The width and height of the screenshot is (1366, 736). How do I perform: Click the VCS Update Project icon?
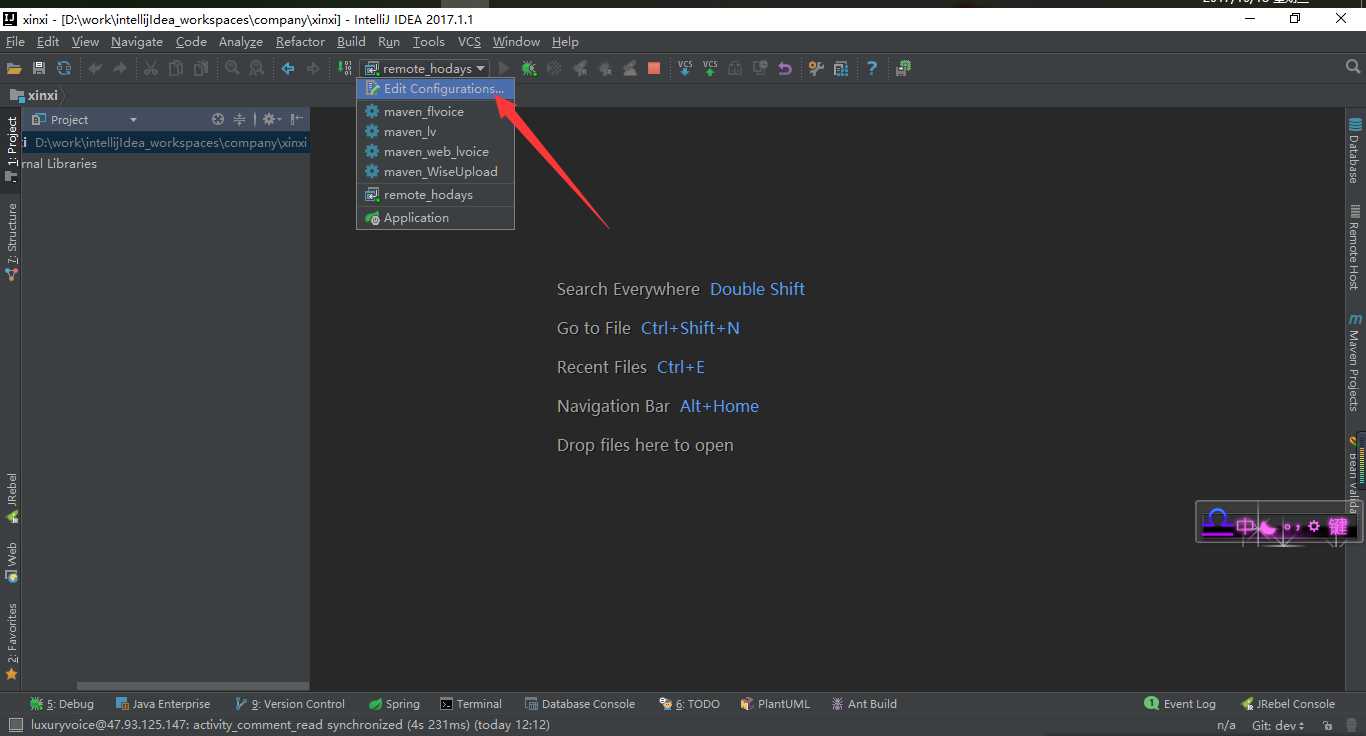pos(685,68)
